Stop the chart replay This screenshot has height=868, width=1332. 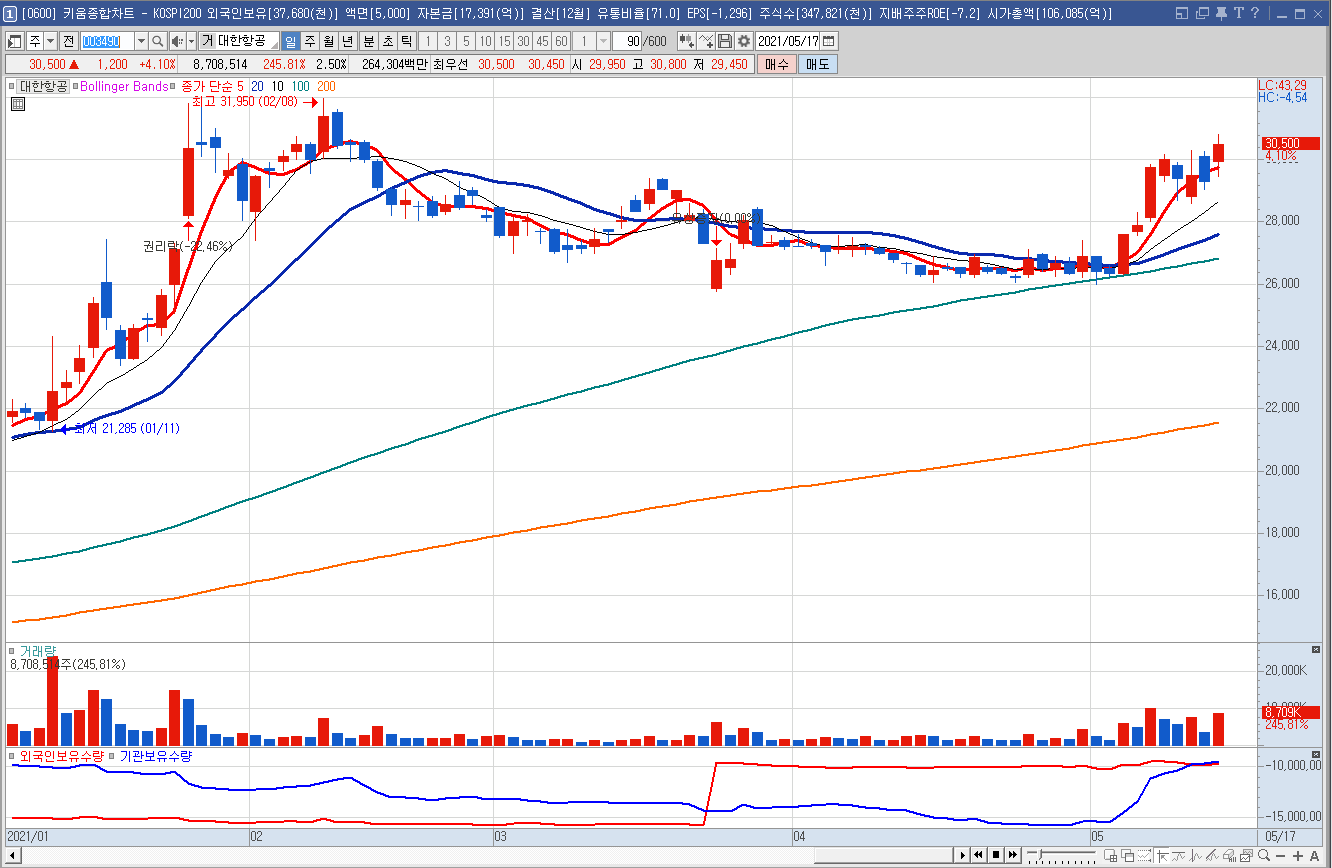[996, 855]
